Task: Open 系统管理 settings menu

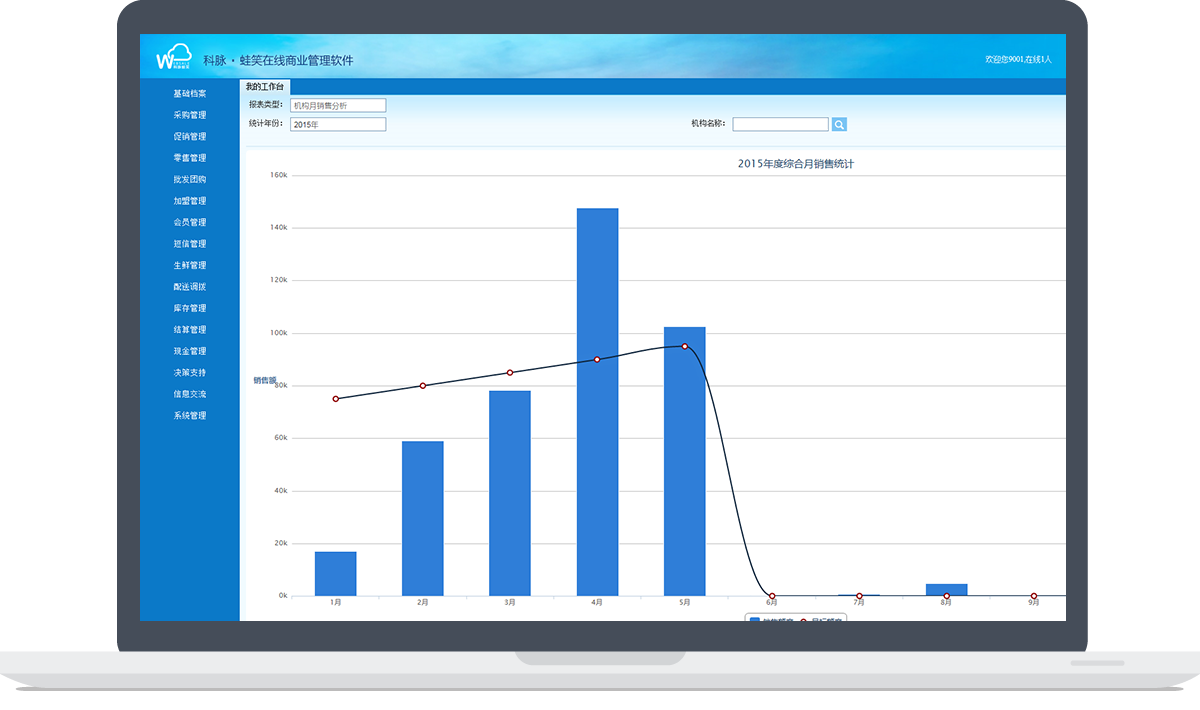Action: [189, 415]
